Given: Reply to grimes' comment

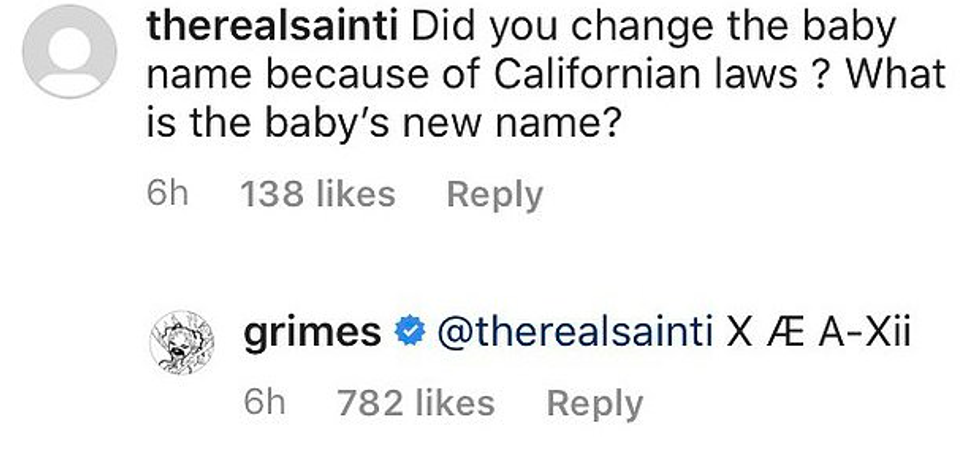Looking at the screenshot, I should pyautogui.click(x=594, y=403).
